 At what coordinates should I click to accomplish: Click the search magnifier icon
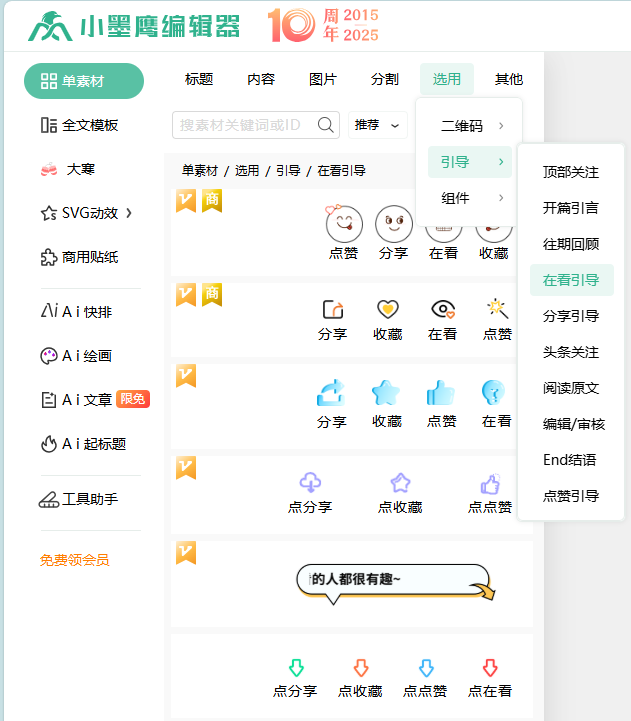[x=326, y=125]
